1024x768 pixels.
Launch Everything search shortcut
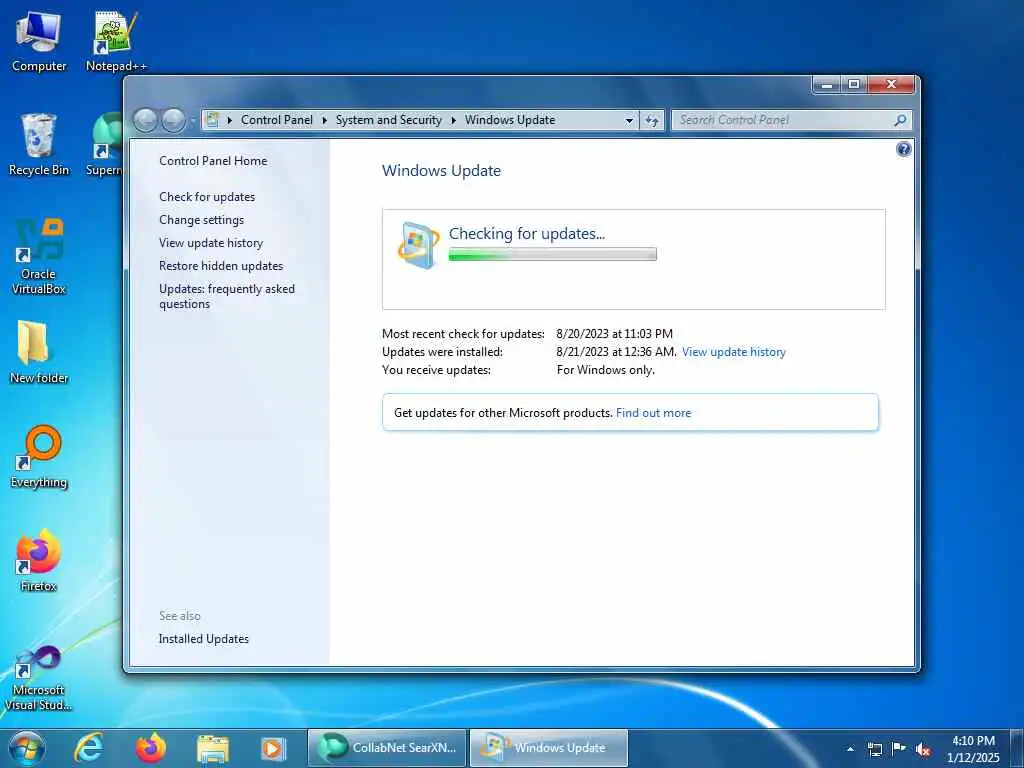39,456
